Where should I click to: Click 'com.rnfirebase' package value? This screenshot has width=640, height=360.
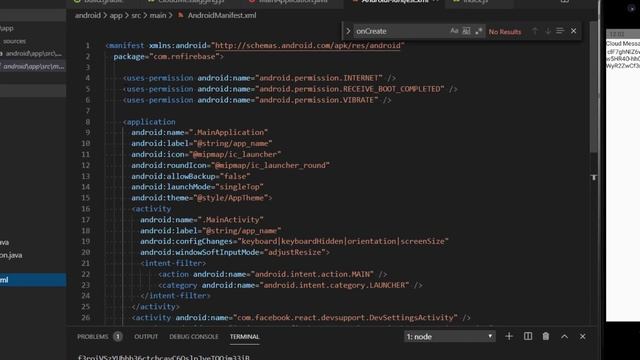(184, 56)
